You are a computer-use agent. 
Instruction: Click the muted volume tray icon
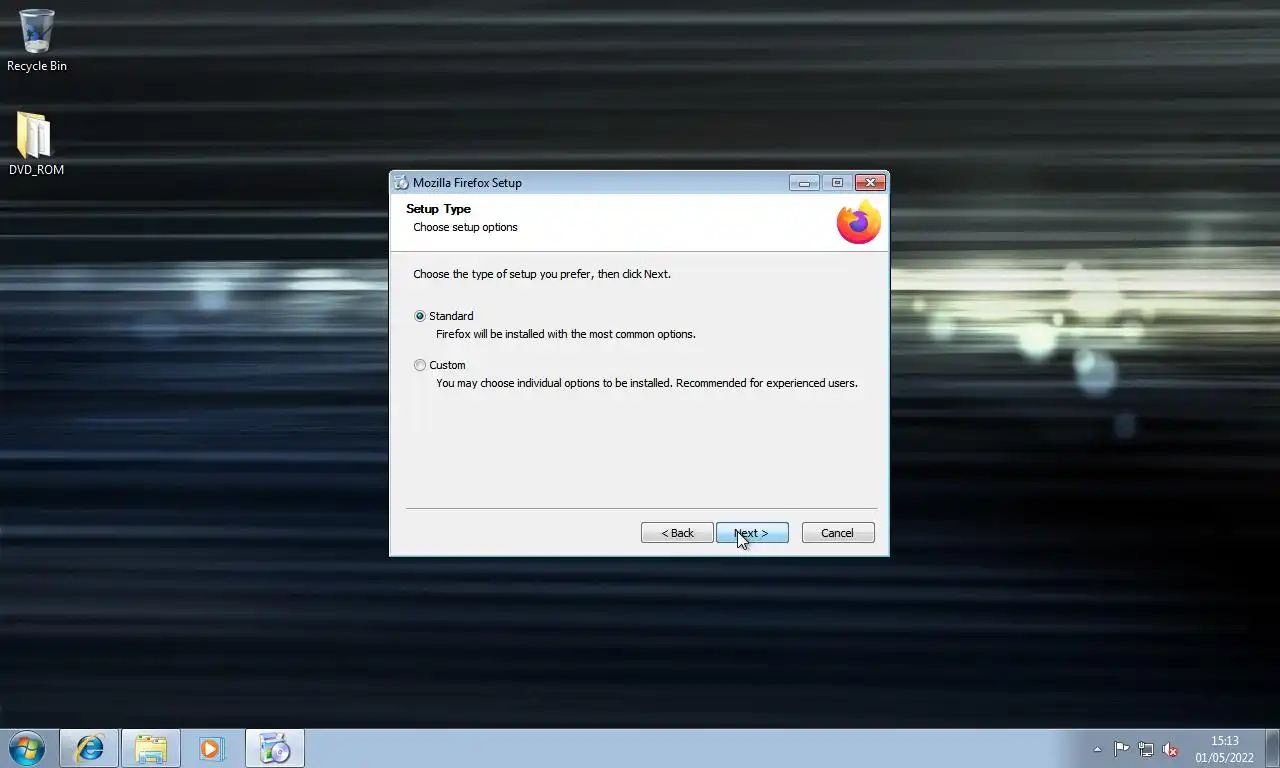(x=1170, y=749)
